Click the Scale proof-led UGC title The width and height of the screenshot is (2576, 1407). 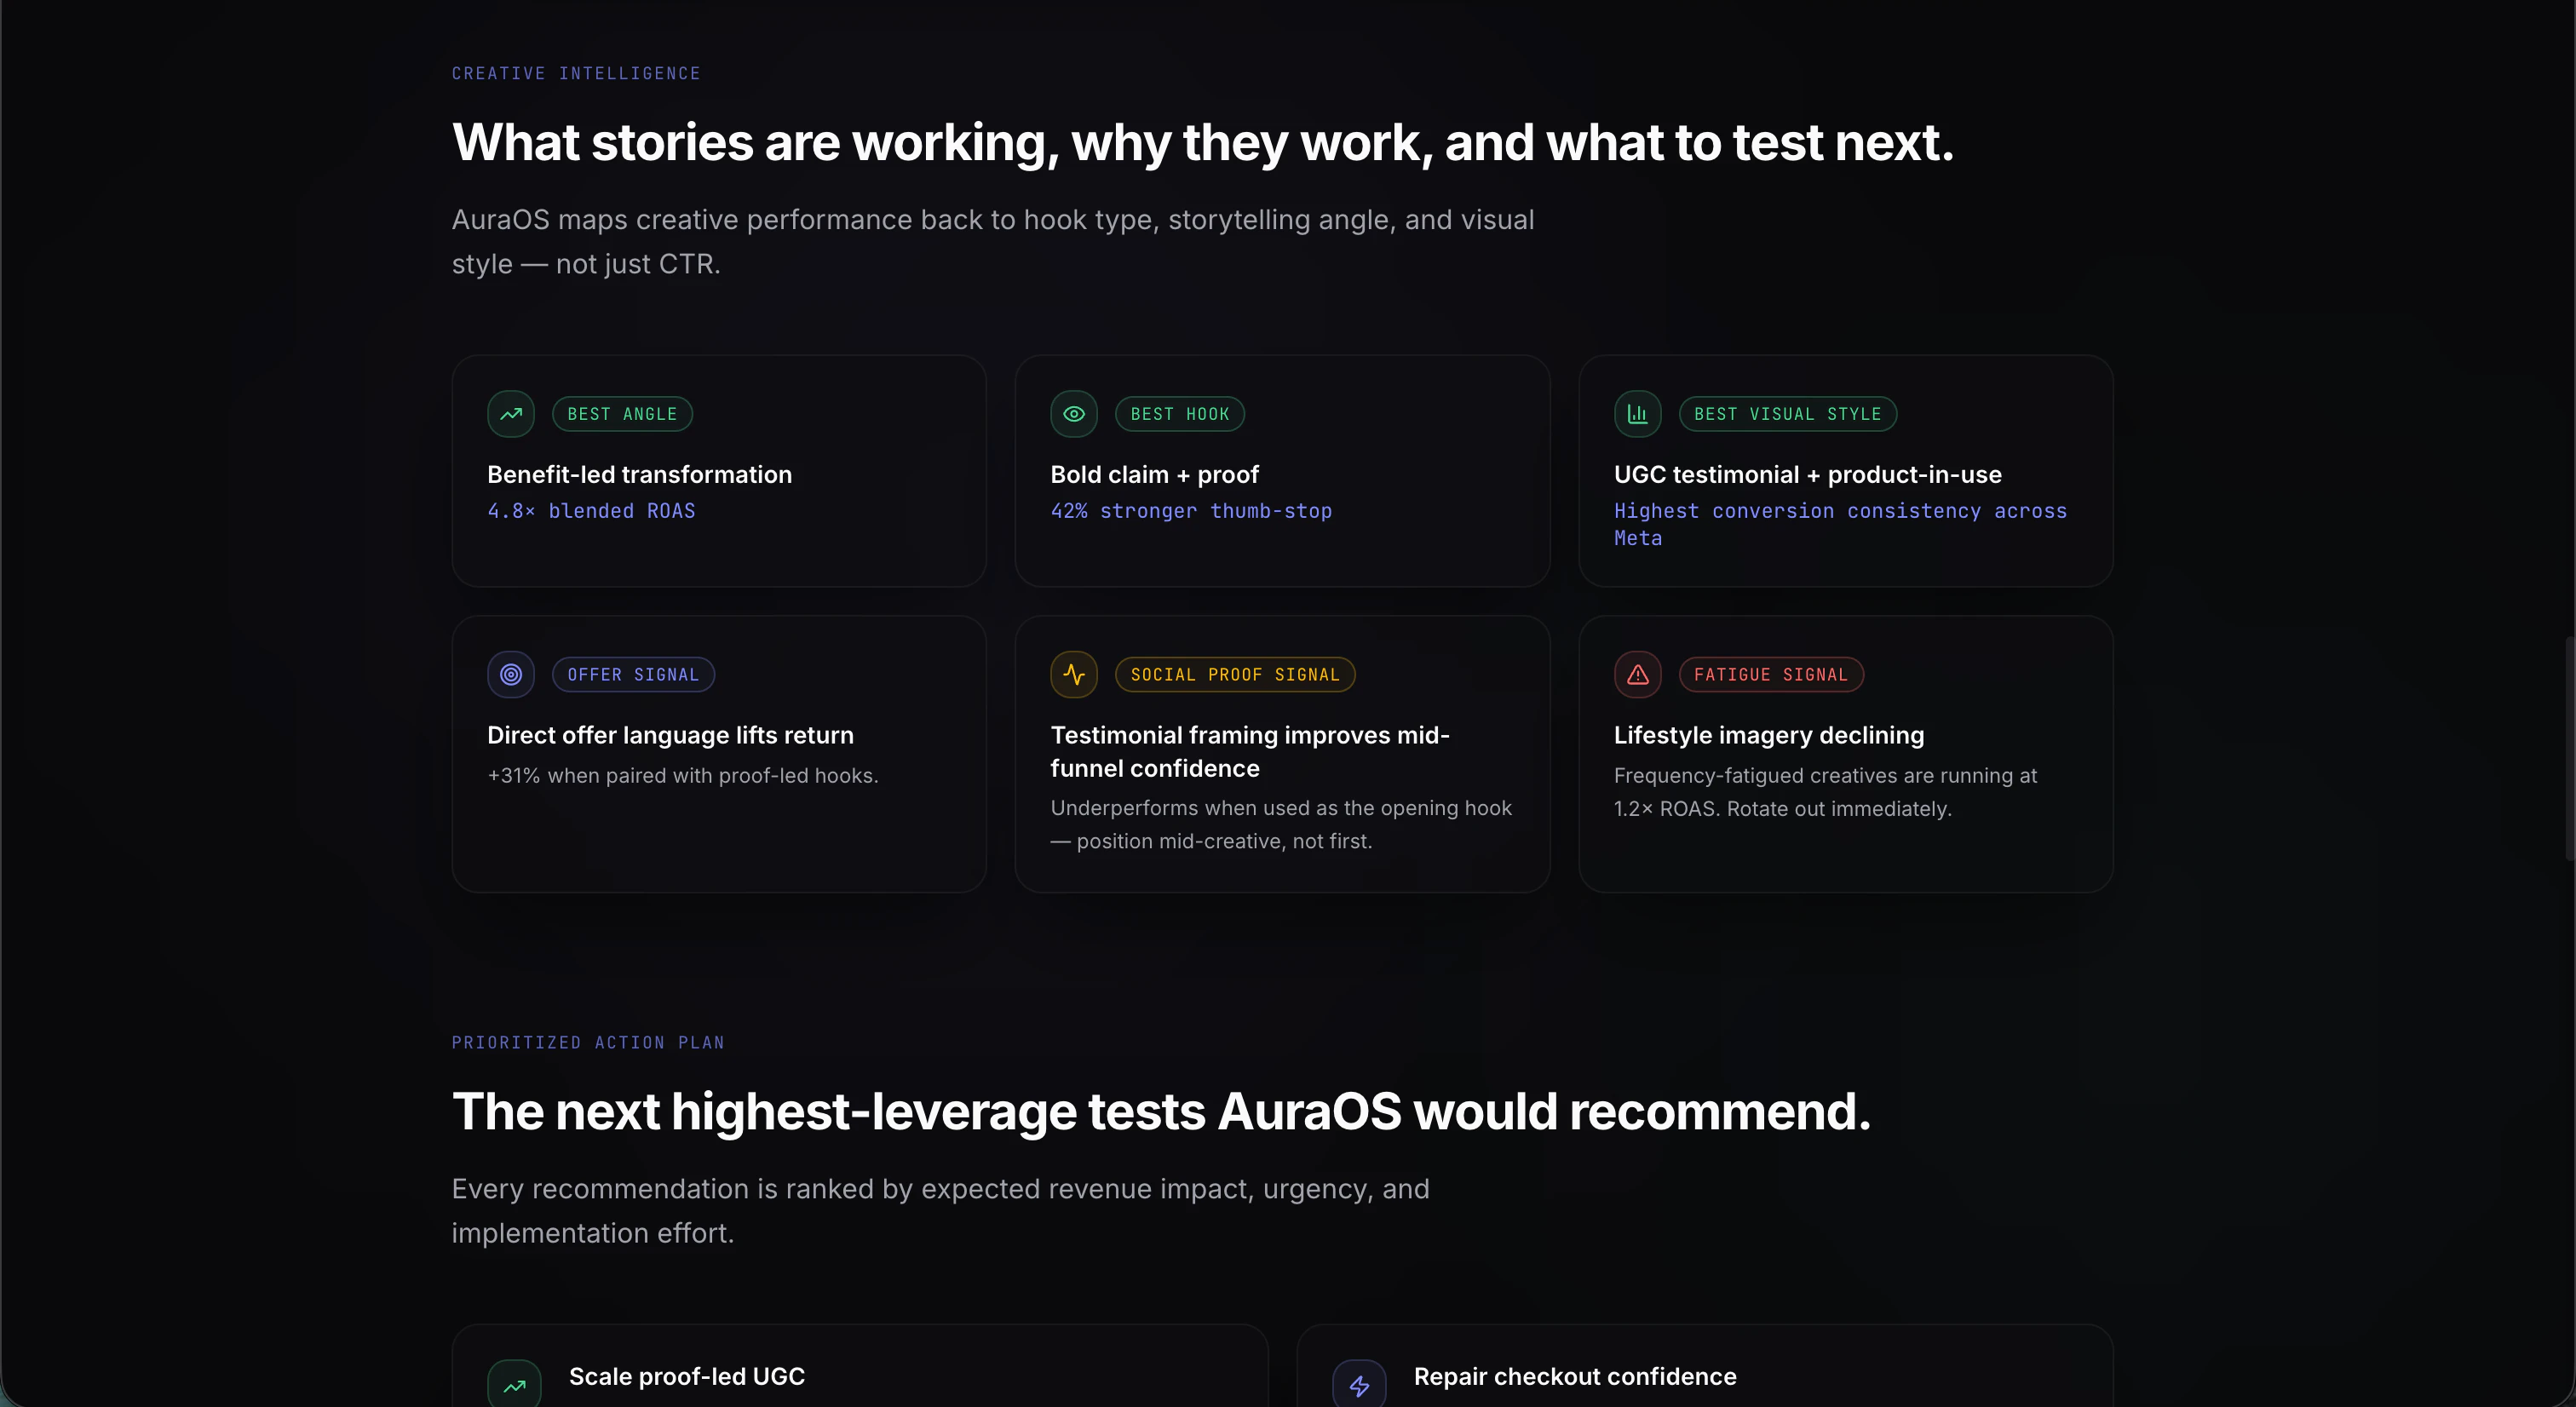coord(687,1377)
